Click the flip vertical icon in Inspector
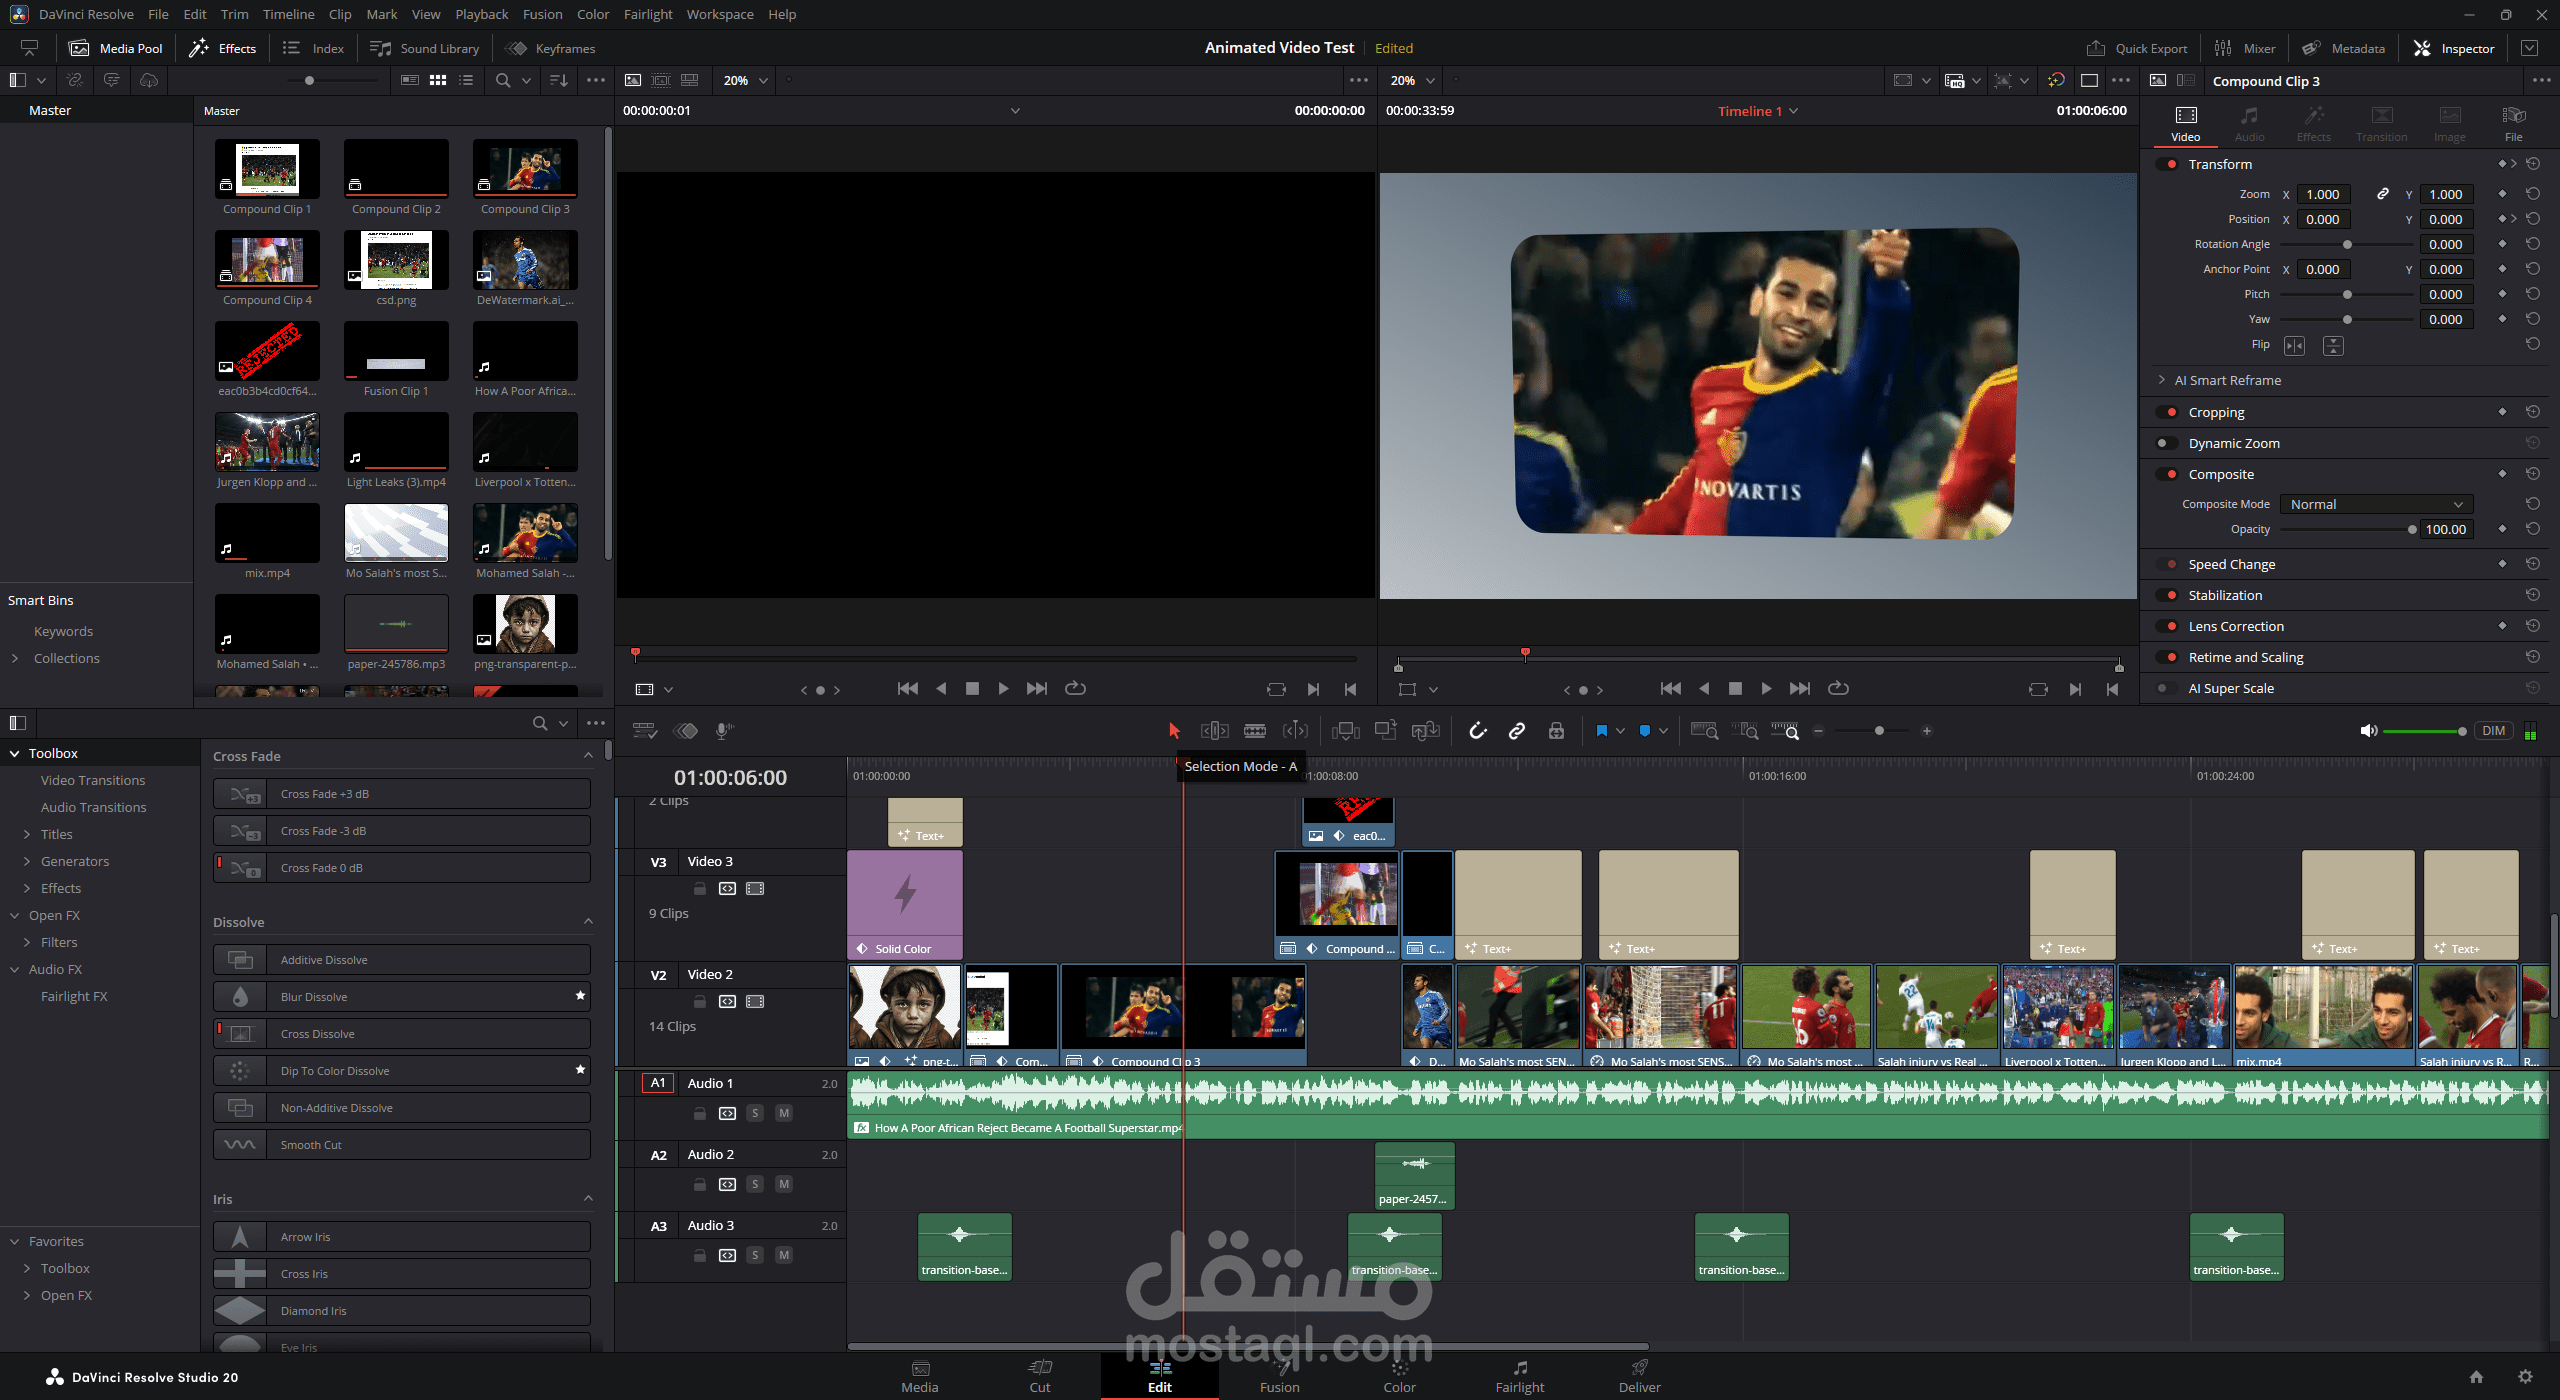Image resolution: width=2560 pixels, height=1400 pixels. click(x=2333, y=345)
